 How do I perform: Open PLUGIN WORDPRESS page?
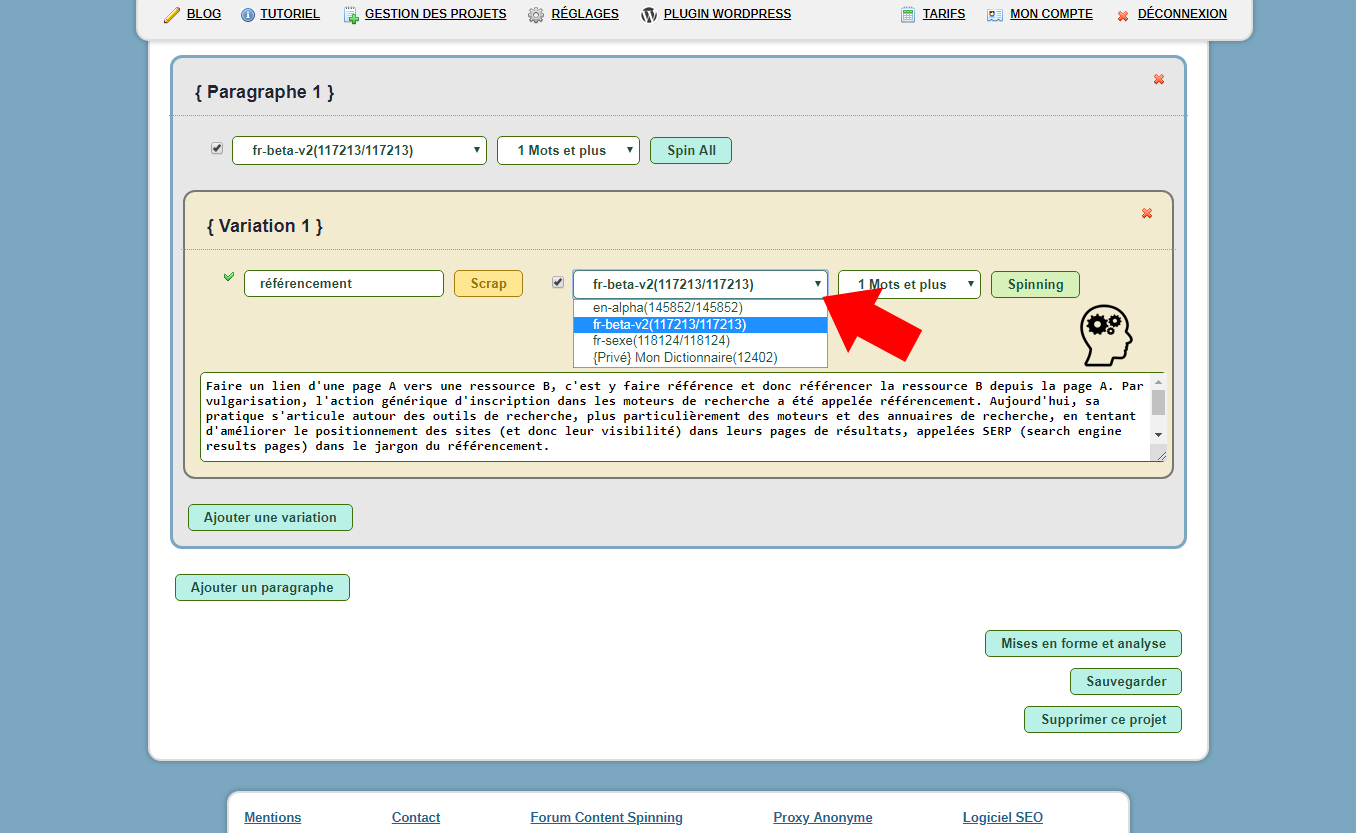[x=727, y=14]
